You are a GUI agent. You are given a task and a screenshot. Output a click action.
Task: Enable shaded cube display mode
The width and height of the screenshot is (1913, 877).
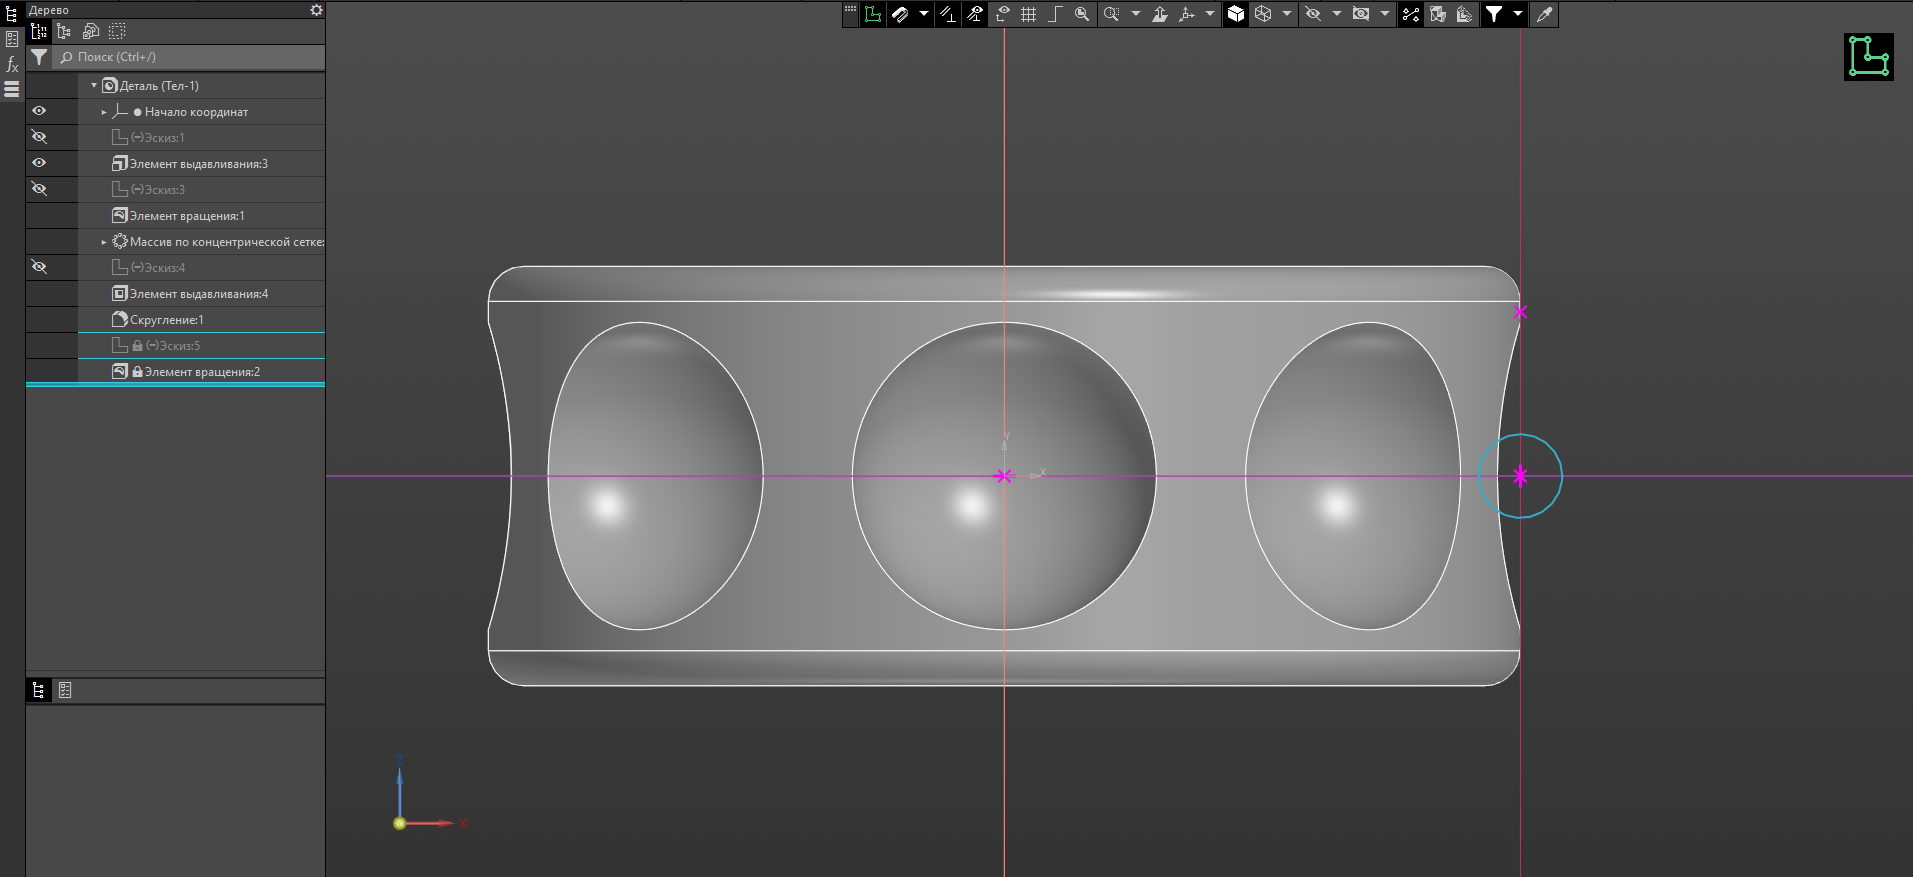(x=1236, y=14)
